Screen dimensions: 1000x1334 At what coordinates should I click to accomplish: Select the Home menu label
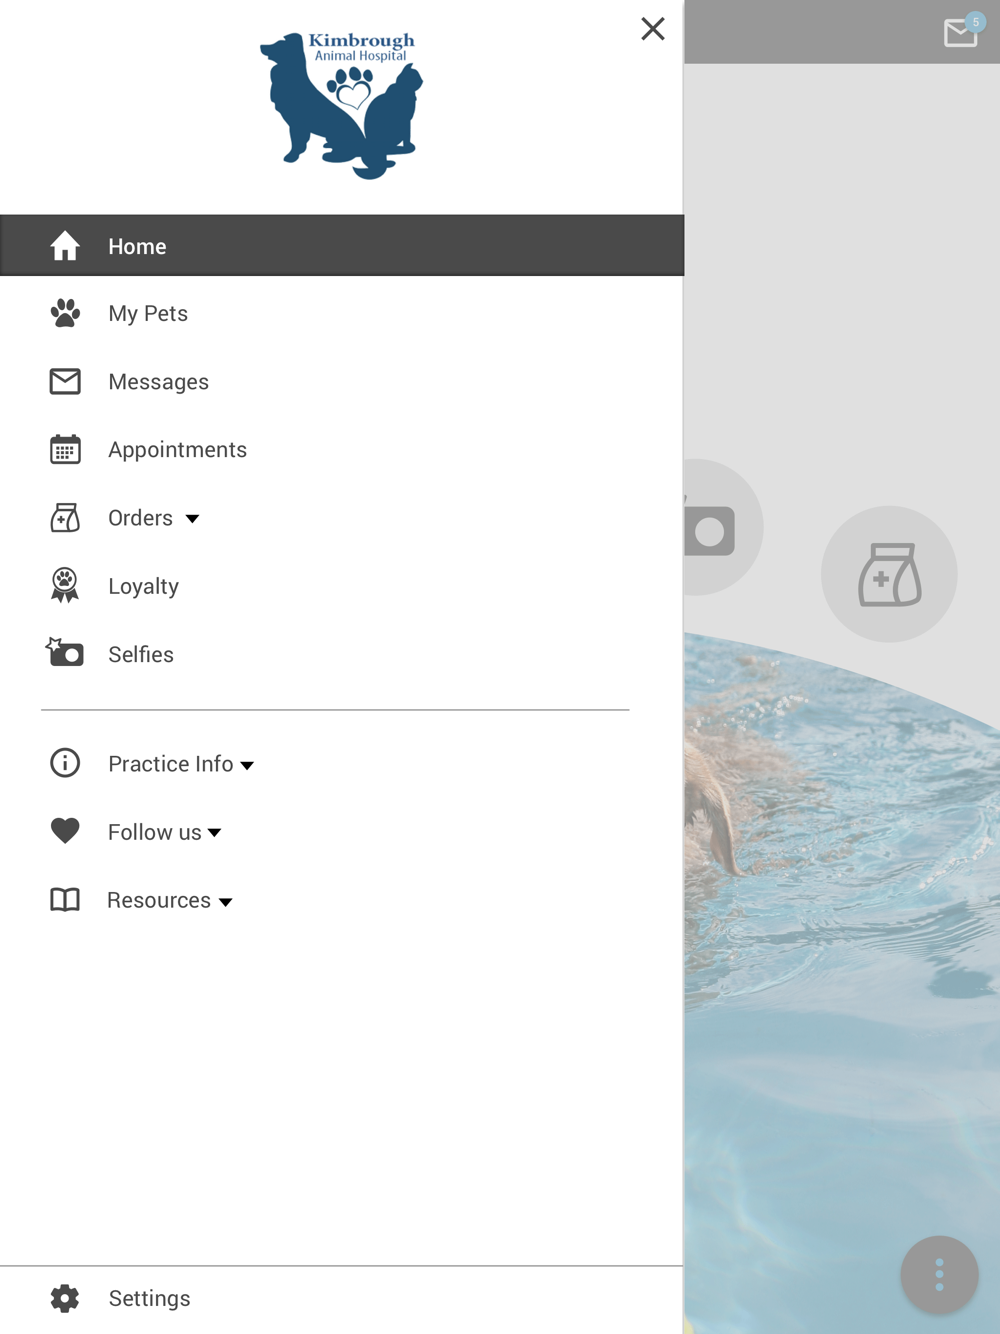click(137, 246)
